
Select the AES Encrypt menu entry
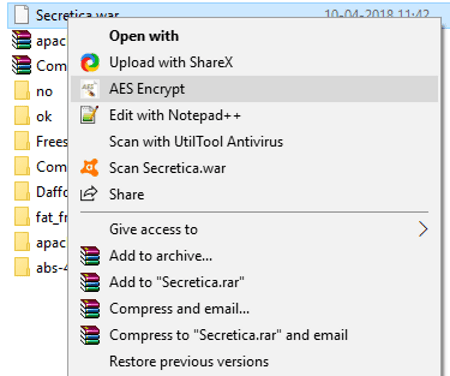coord(254,89)
